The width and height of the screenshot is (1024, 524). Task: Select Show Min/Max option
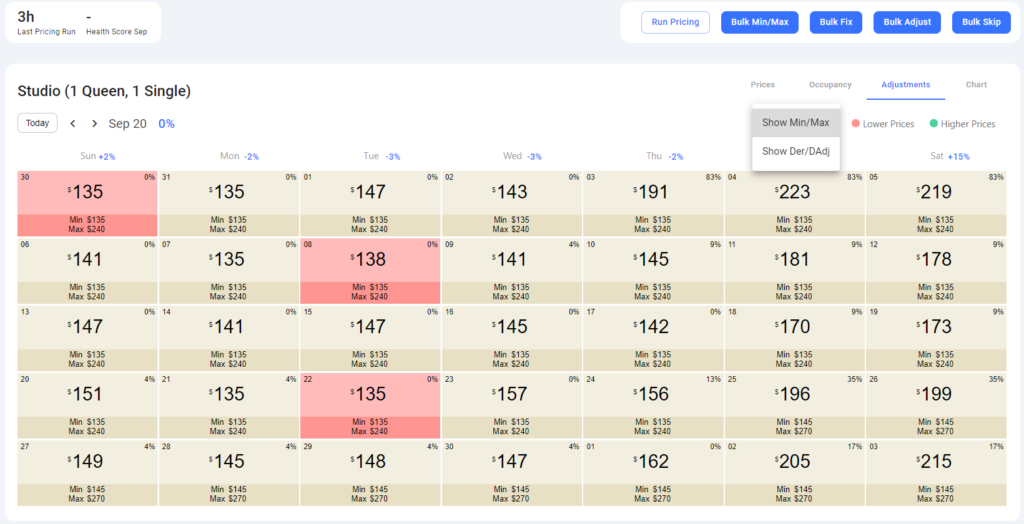point(795,123)
